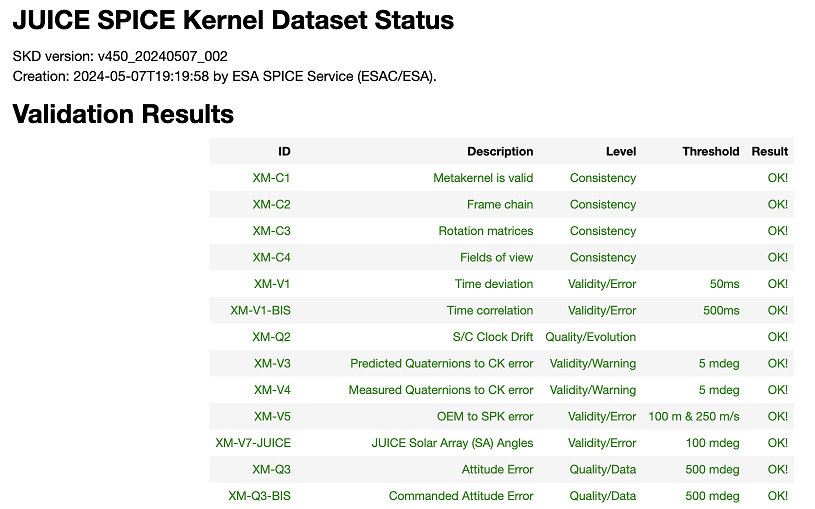815x509 pixels.
Task: Select the Fields of view entry
Action: coord(496,257)
